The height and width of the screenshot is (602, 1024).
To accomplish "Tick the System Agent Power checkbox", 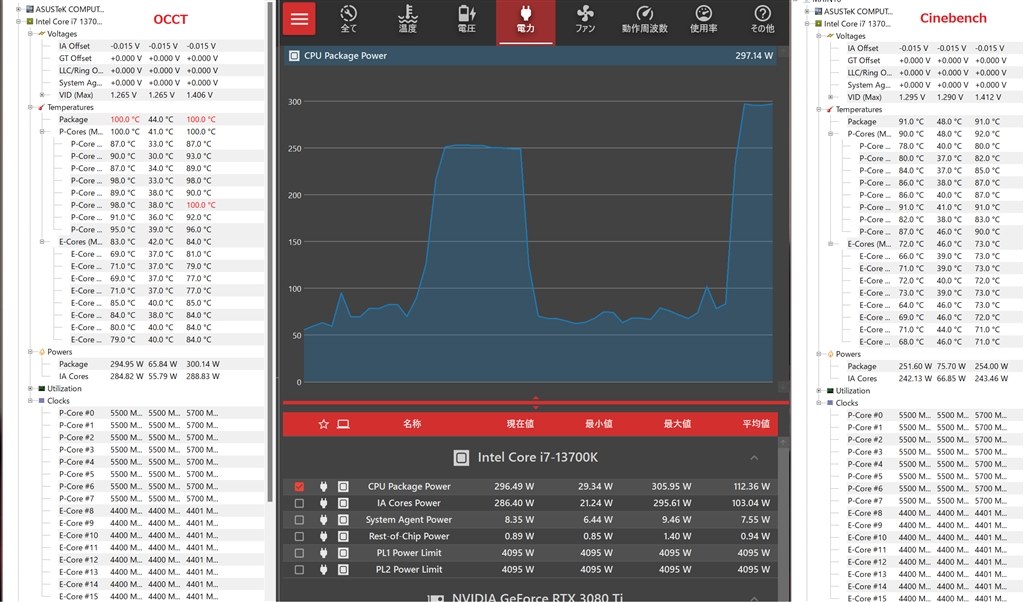I will (x=299, y=520).
